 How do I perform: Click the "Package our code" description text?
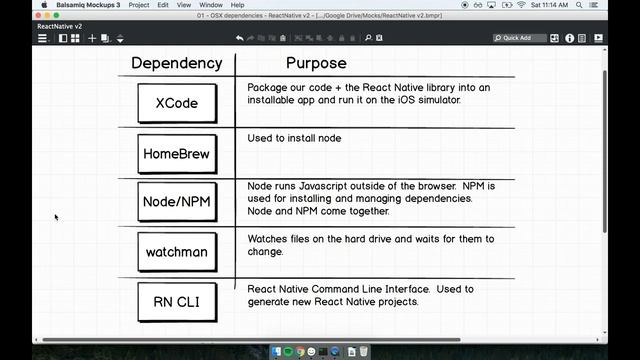tap(369, 93)
